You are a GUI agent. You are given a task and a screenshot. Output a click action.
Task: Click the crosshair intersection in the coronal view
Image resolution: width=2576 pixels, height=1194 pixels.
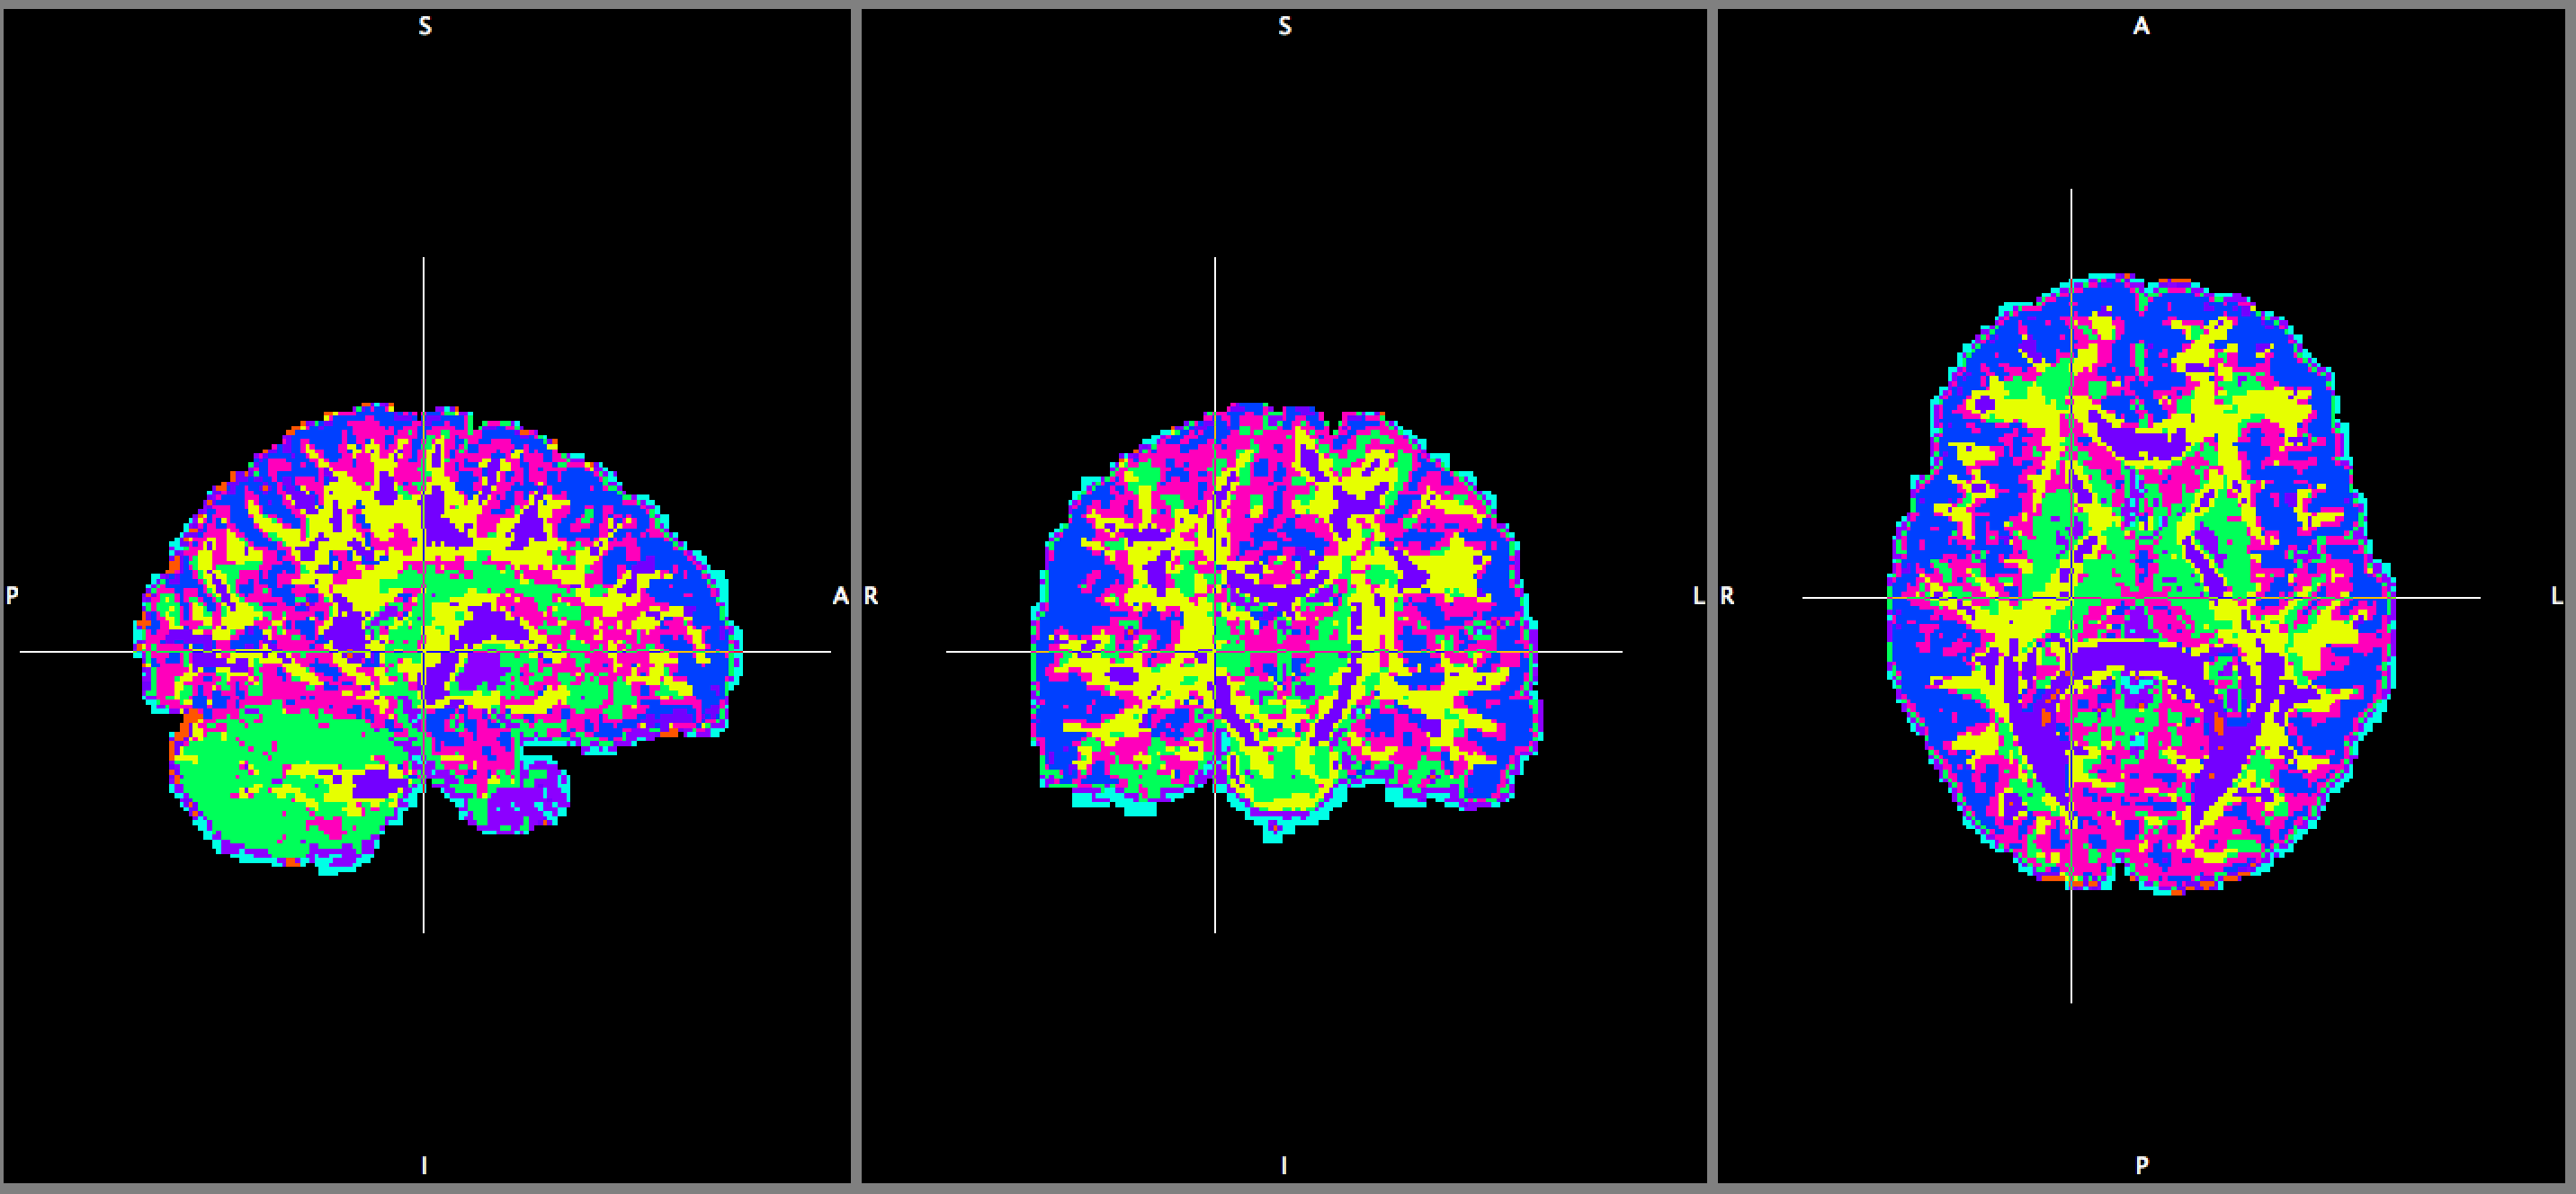1215,652
